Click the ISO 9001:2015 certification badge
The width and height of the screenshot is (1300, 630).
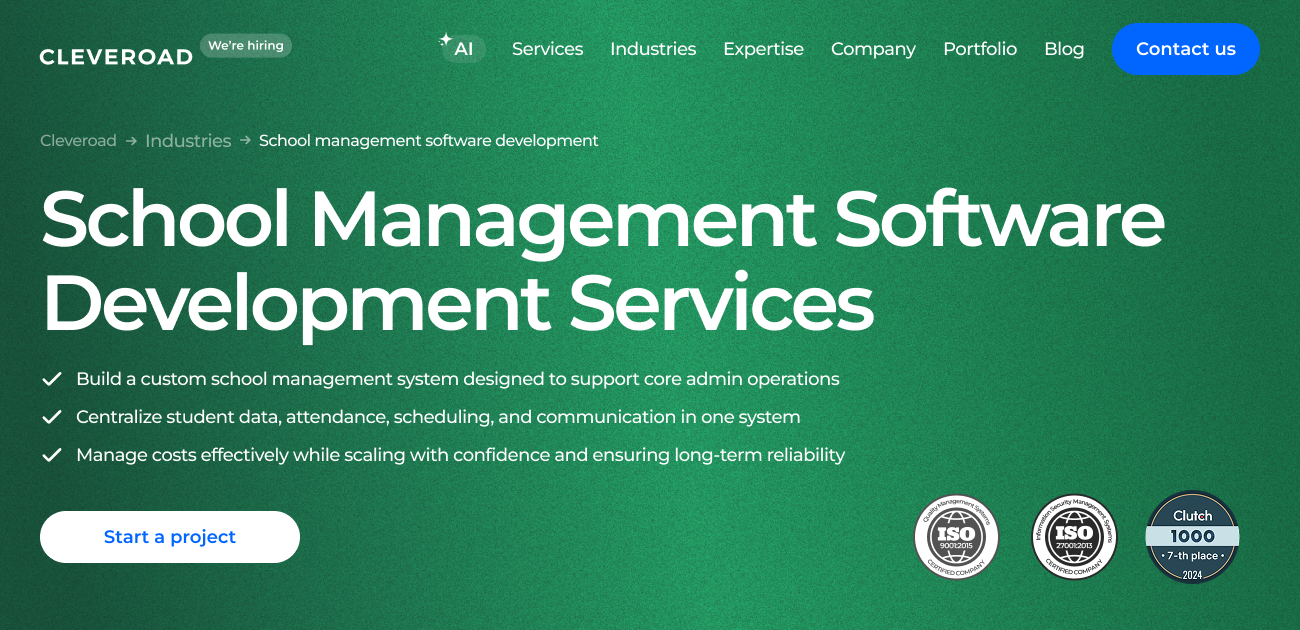957,537
